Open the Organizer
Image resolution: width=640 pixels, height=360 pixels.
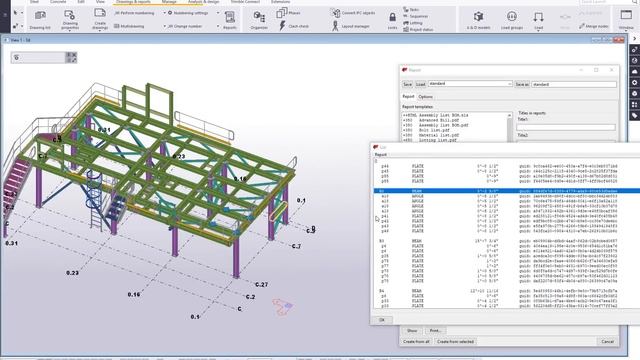(x=259, y=20)
